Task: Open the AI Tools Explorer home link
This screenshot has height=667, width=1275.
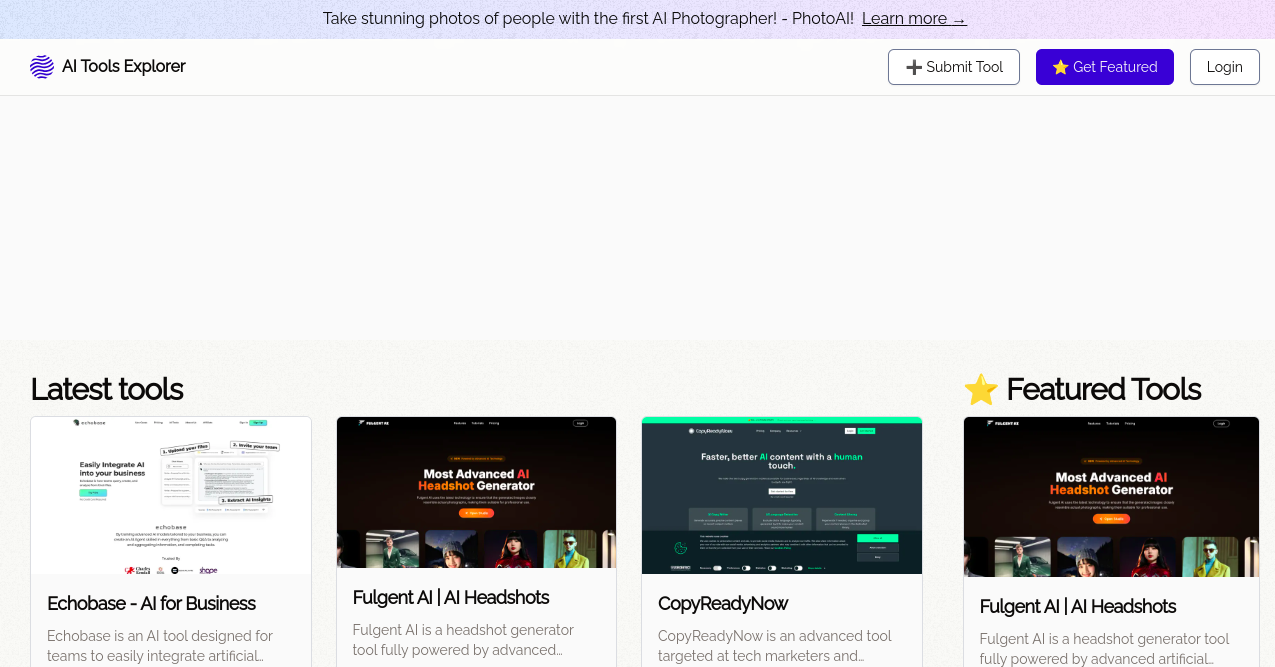Action: pos(108,67)
